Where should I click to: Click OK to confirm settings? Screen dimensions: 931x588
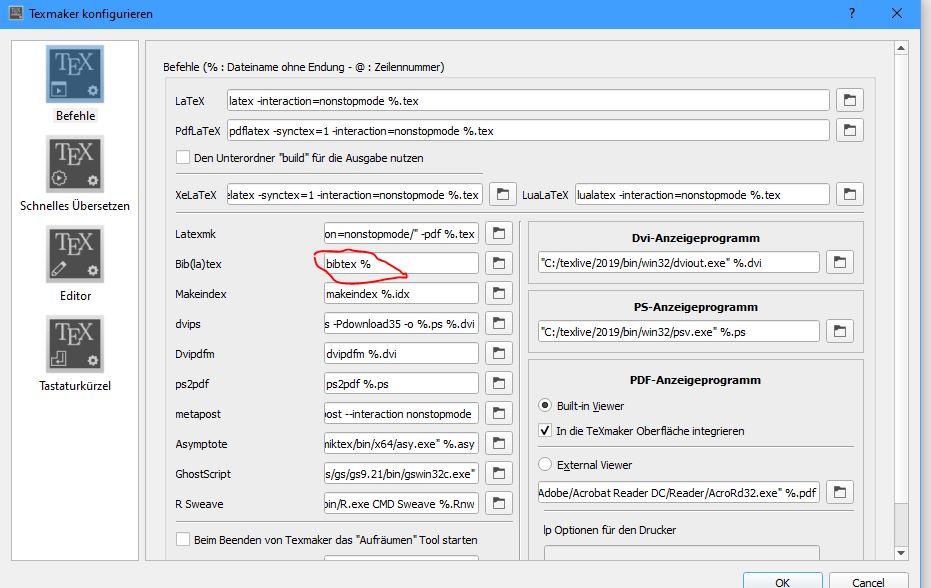[x=782, y=581]
